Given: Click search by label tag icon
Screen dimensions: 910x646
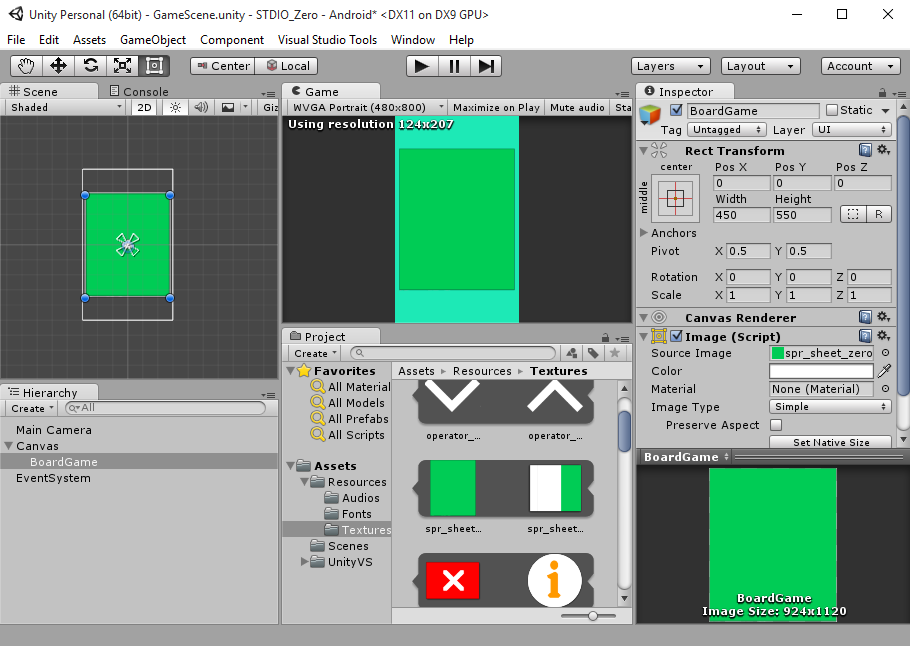Looking at the screenshot, I should pyautogui.click(x=593, y=353).
